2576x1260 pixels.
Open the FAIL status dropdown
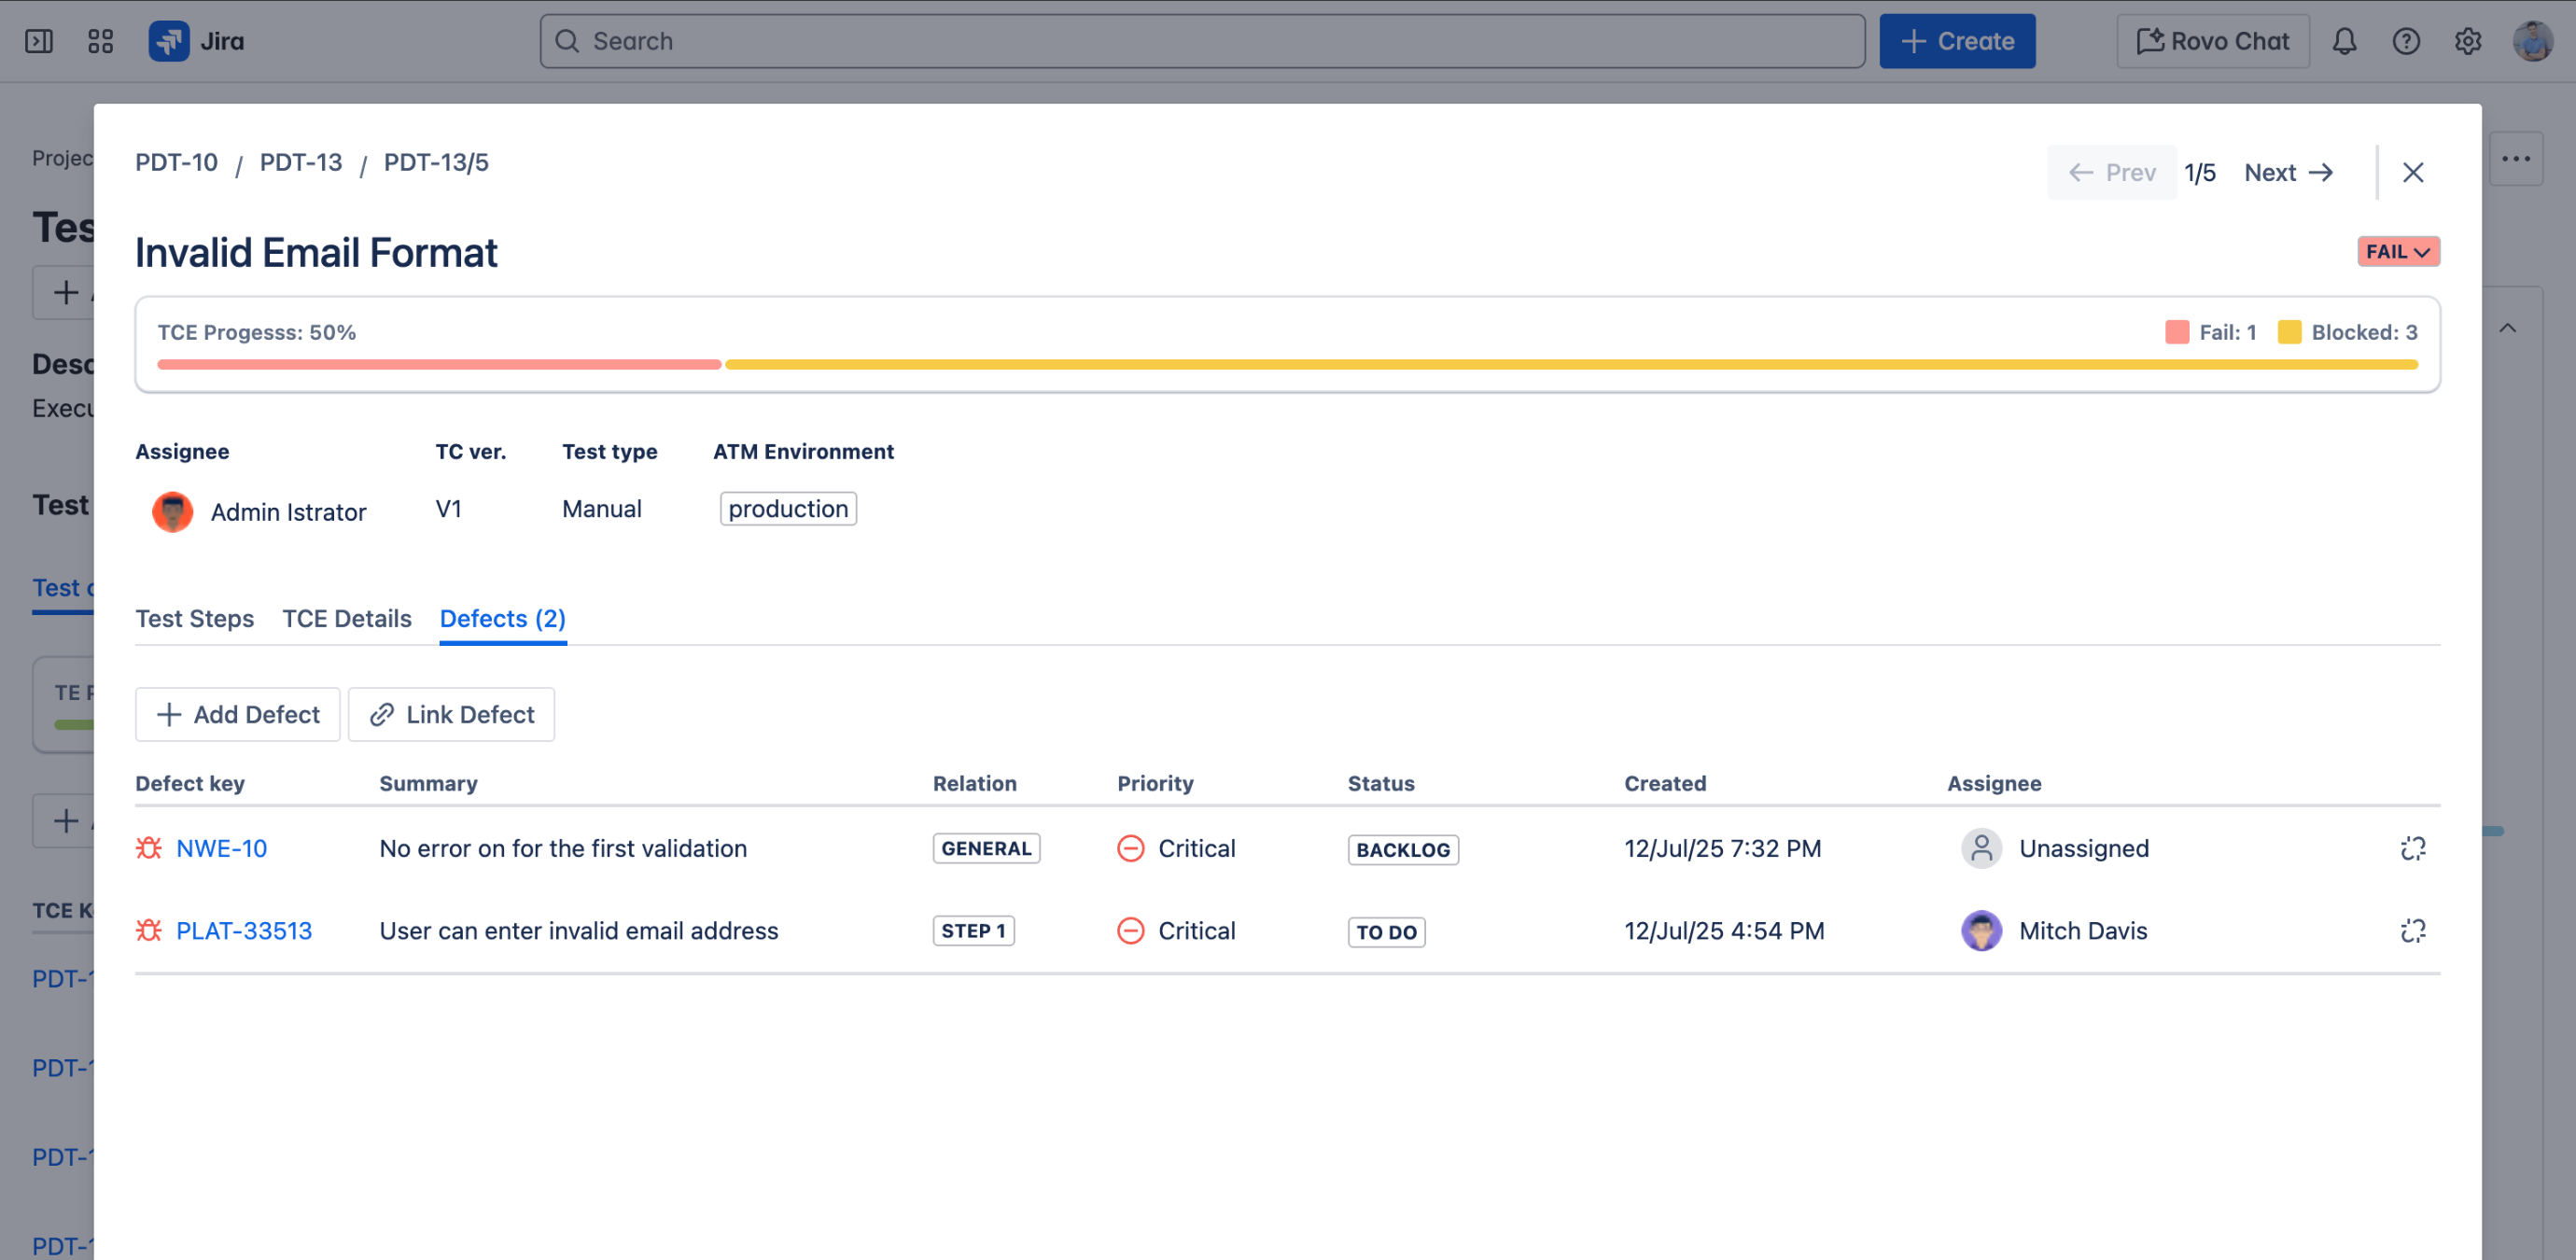(2398, 251)
